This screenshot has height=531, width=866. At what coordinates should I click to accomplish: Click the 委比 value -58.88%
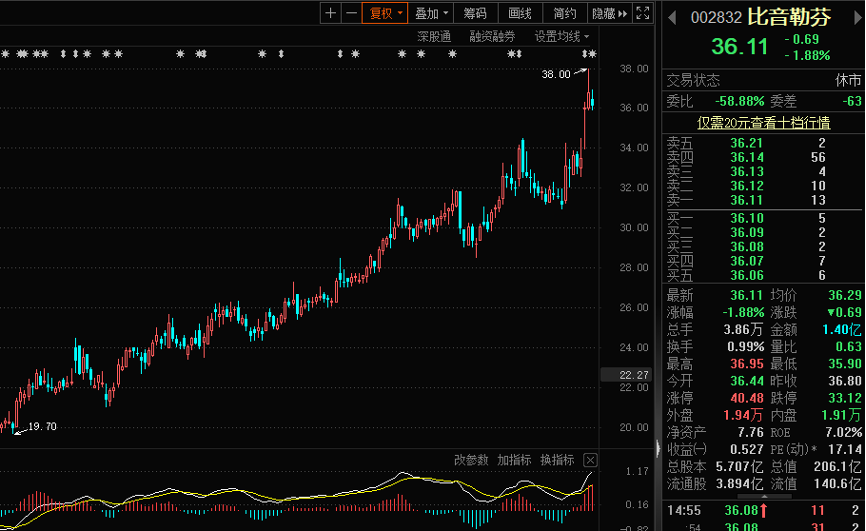740,102
